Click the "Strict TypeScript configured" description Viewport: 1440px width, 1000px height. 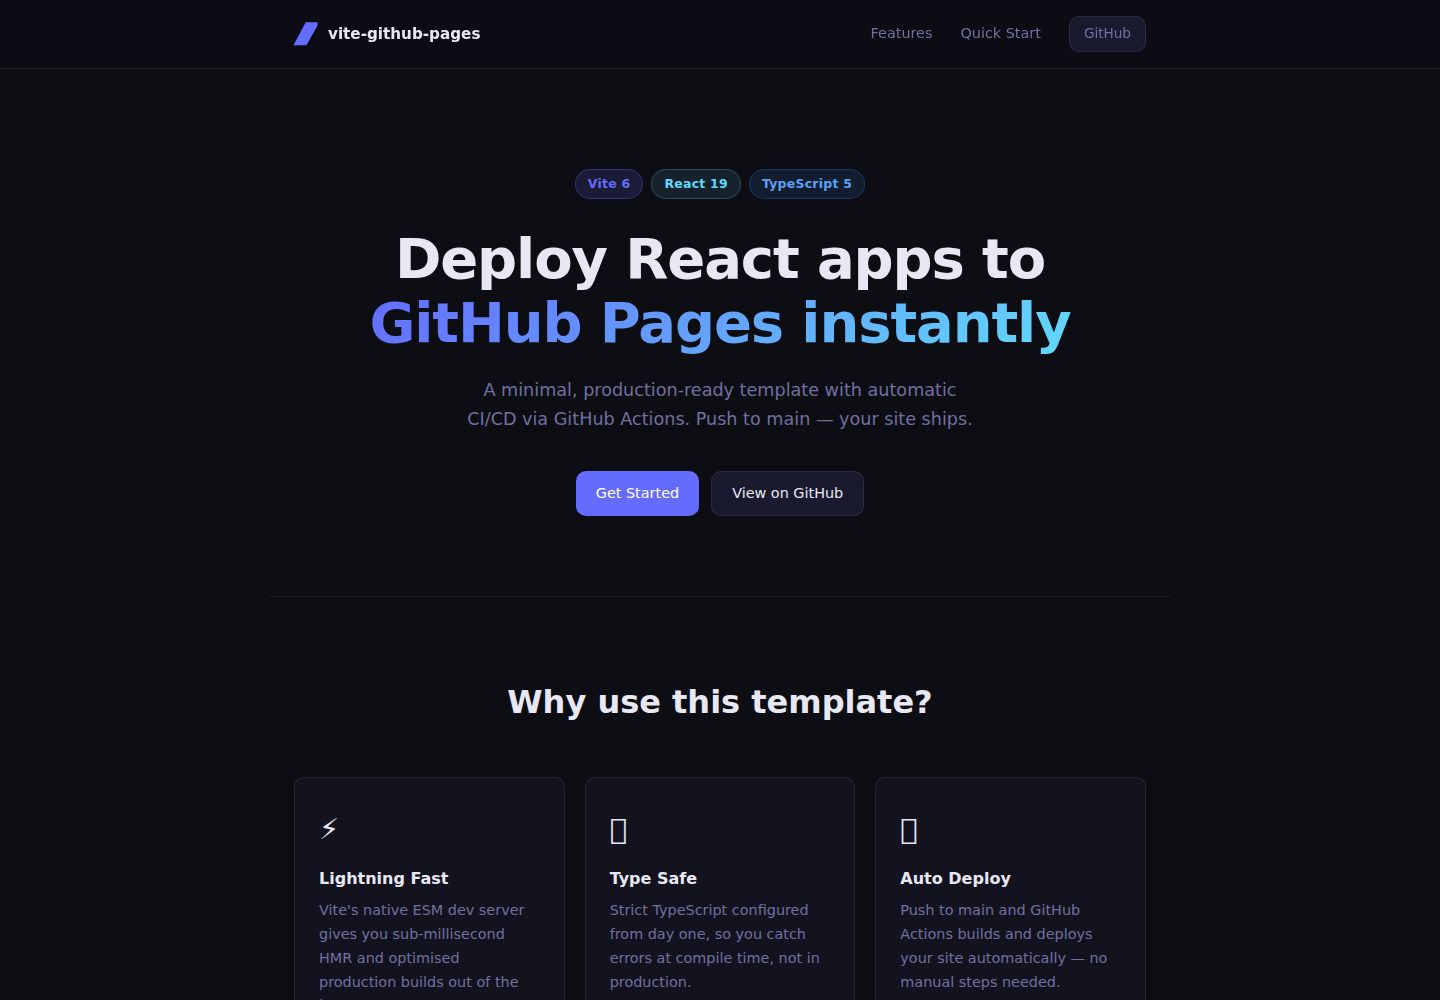tap(715, 946)
